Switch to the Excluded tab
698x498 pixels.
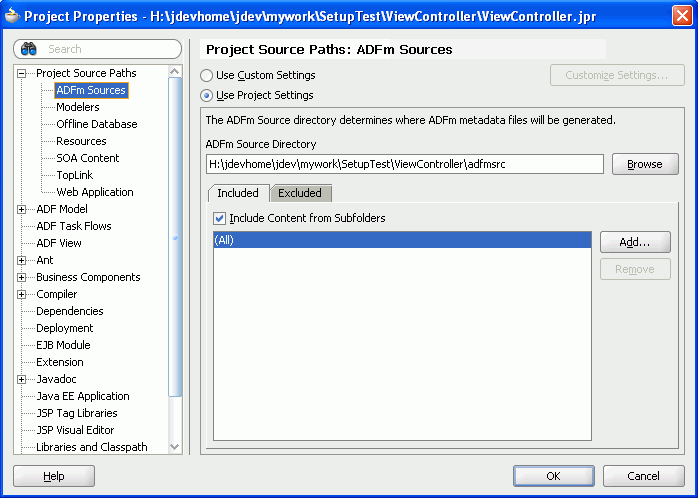(x=300, y=193)
